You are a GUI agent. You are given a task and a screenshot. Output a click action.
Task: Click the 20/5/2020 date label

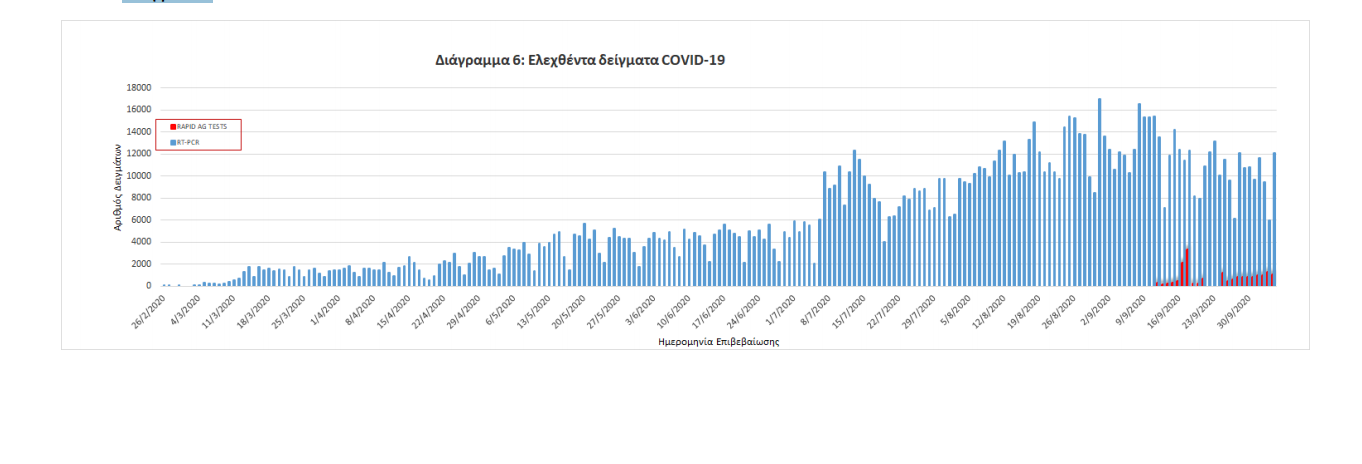pos(565,311)
